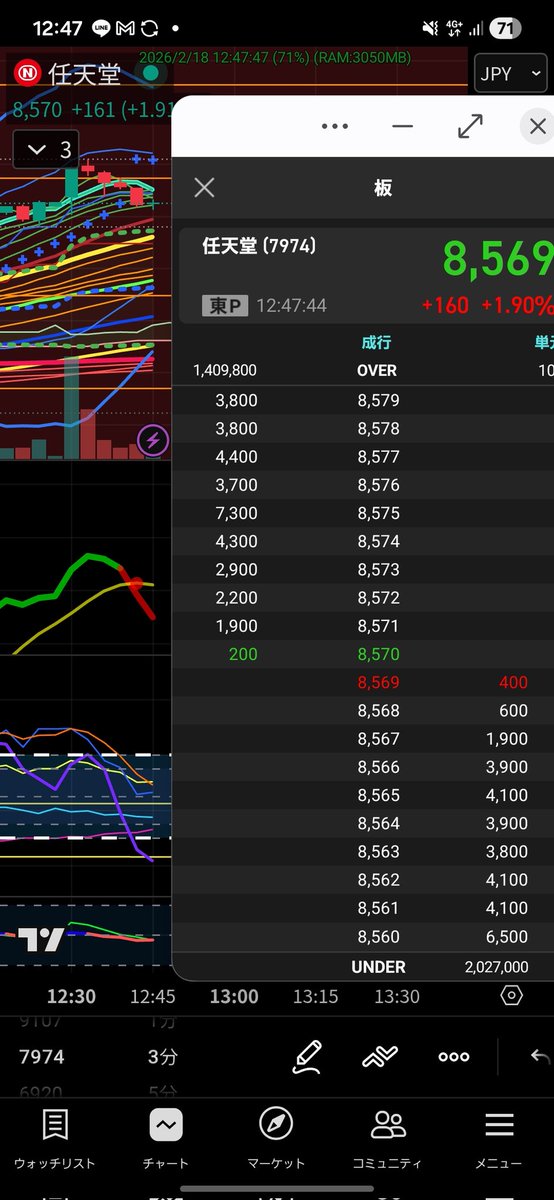Select ask price 8,579

[x=378, y=400]
